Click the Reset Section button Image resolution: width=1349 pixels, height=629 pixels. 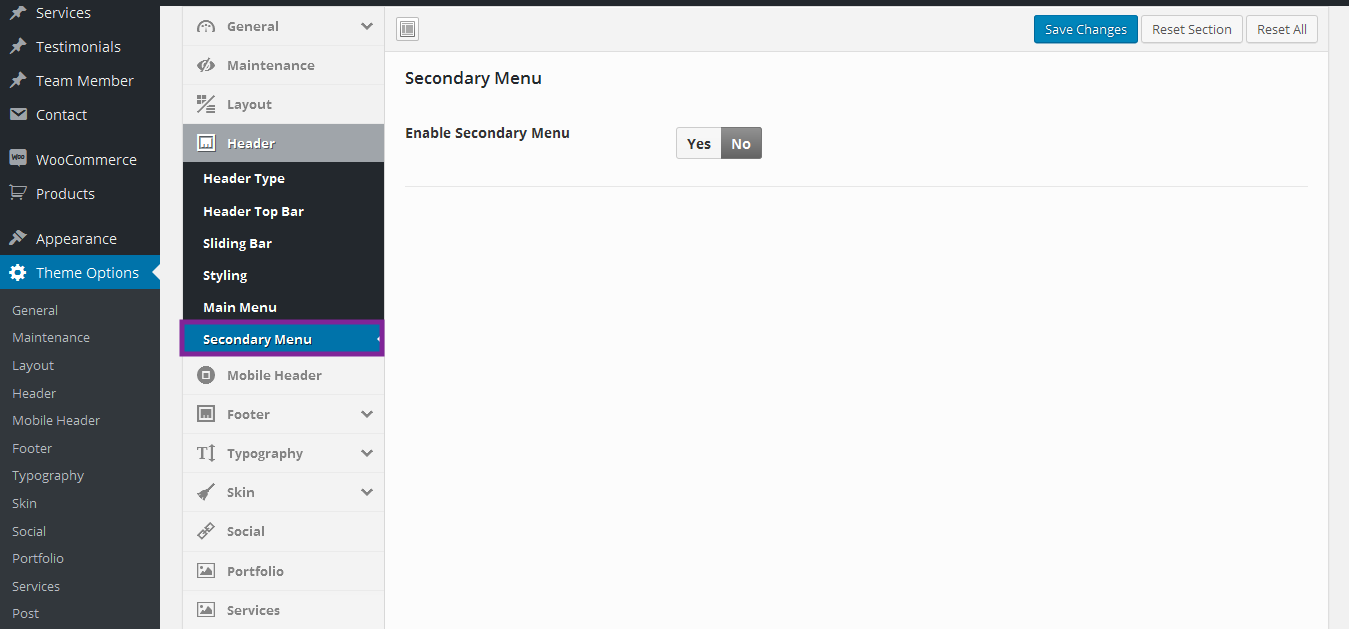pos(1191,29)
